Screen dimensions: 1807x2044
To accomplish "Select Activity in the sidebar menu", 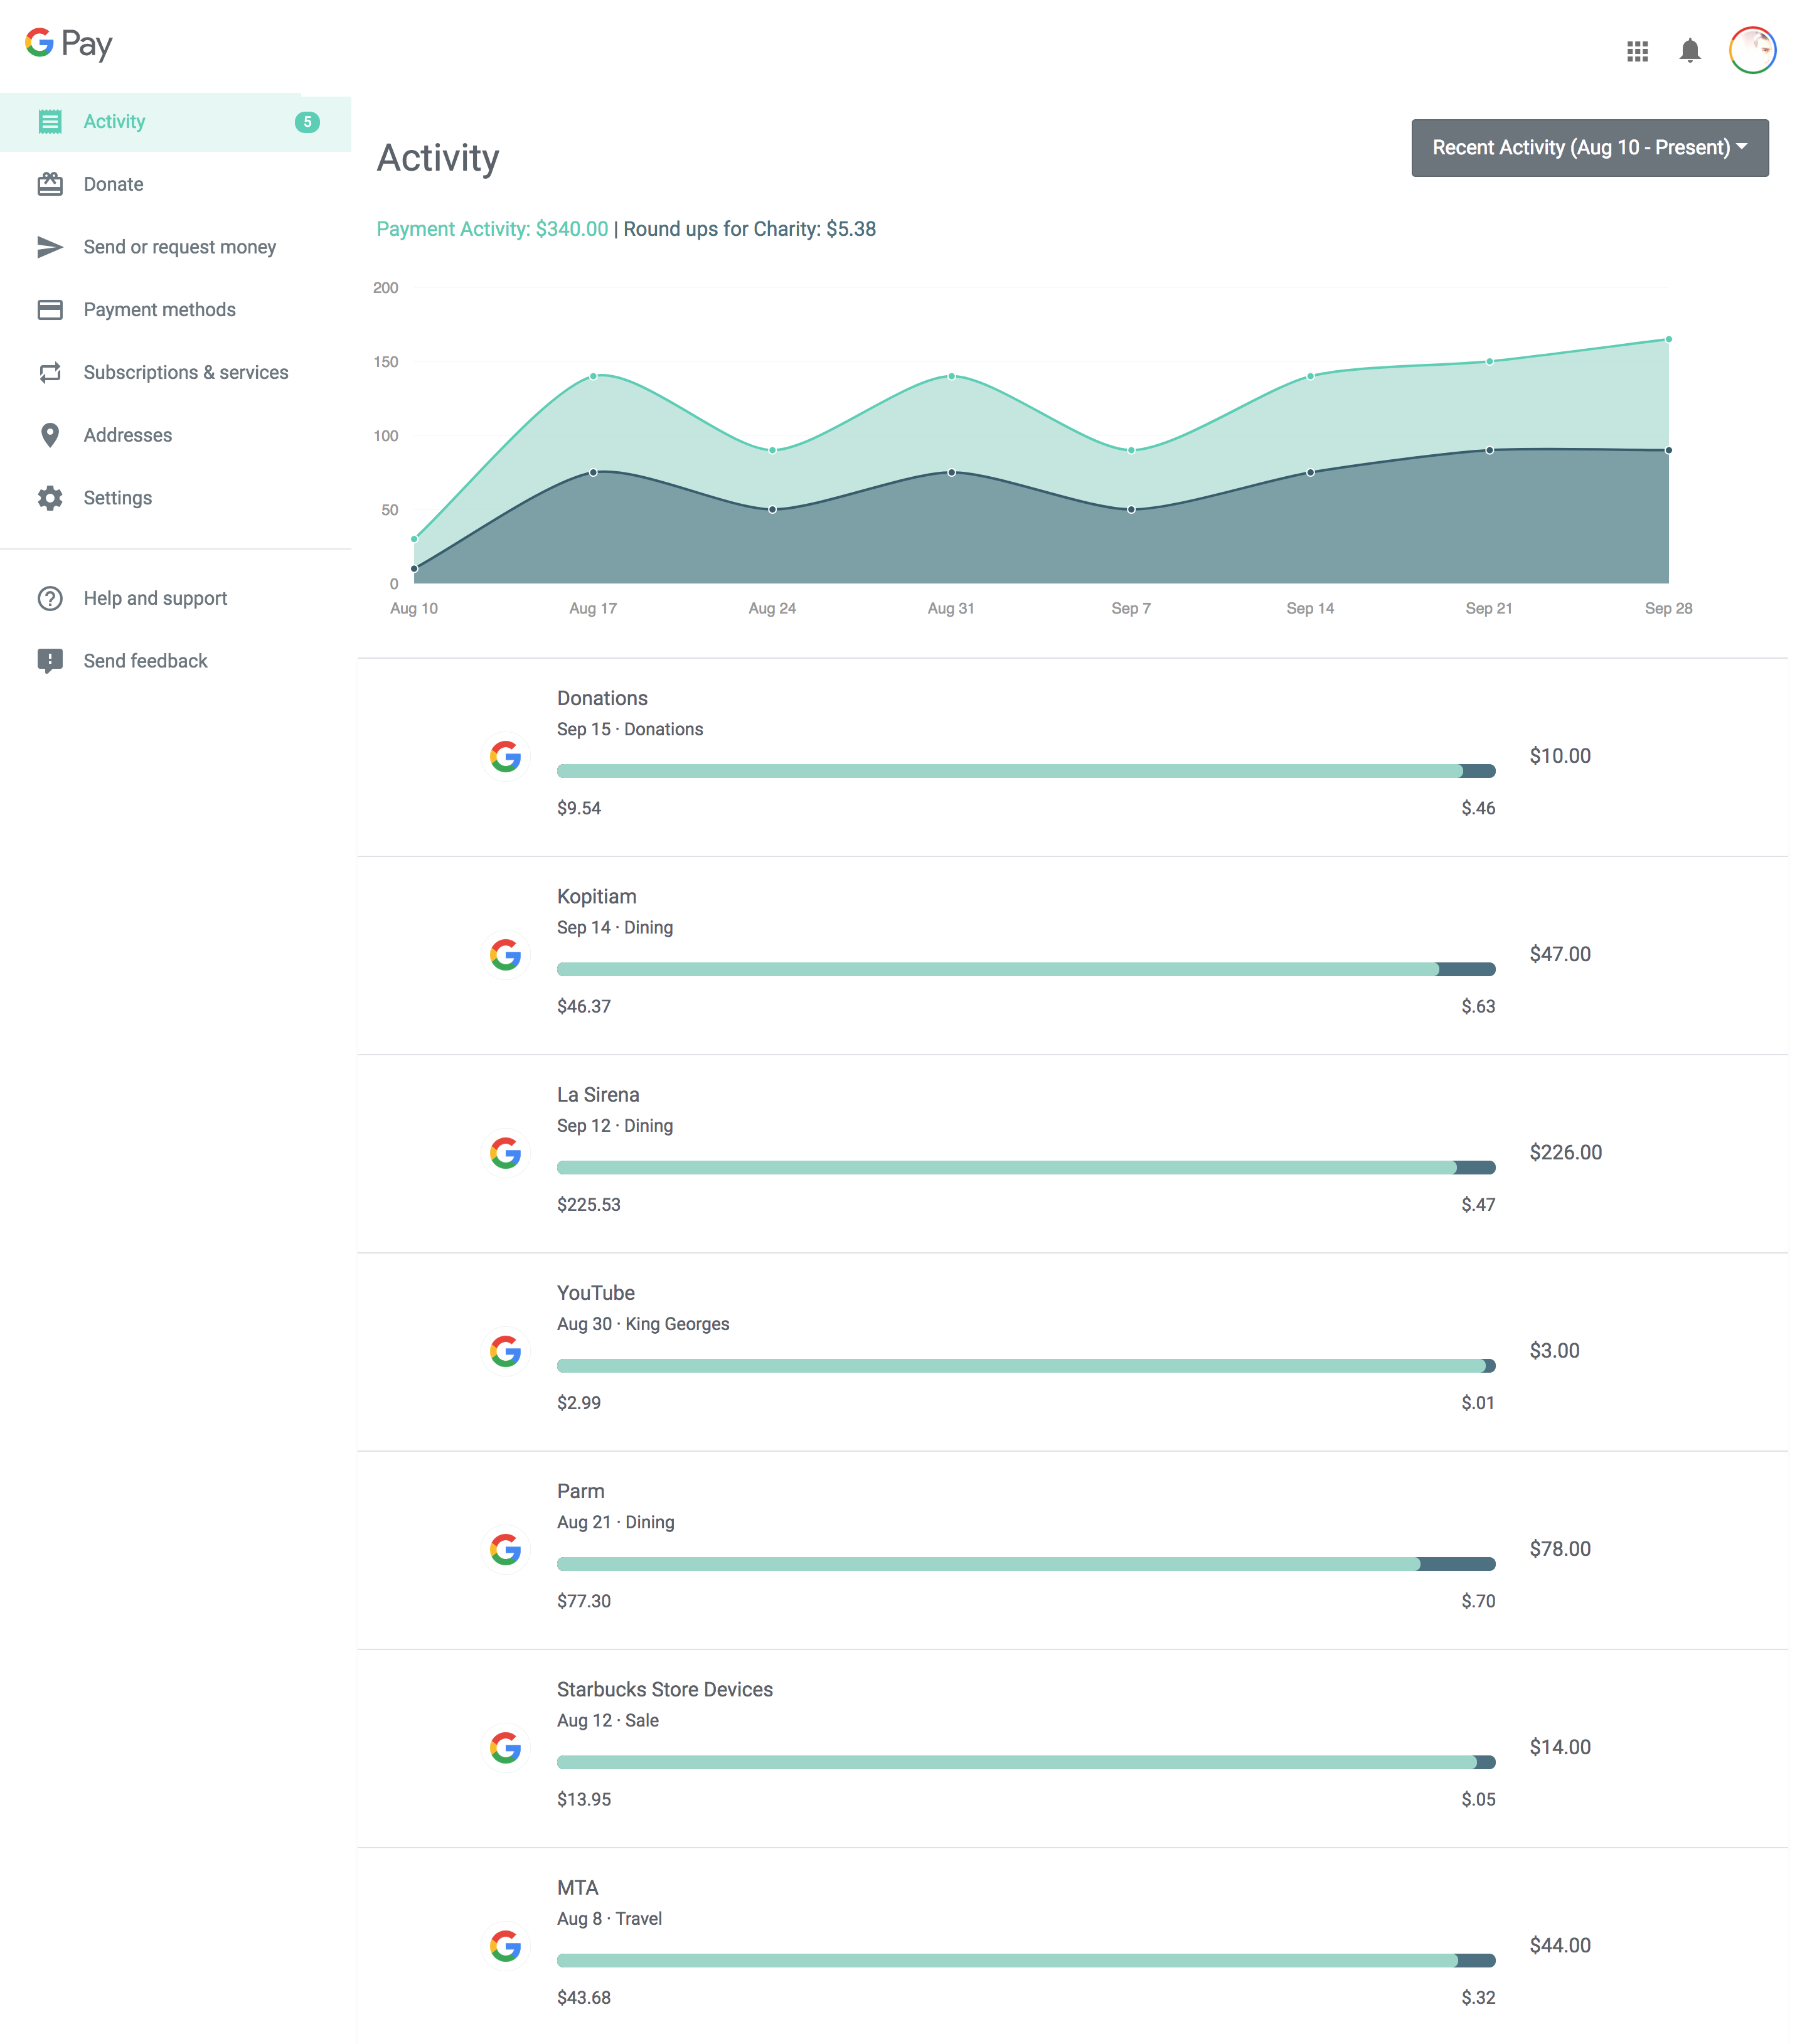I will coord(176,122).
